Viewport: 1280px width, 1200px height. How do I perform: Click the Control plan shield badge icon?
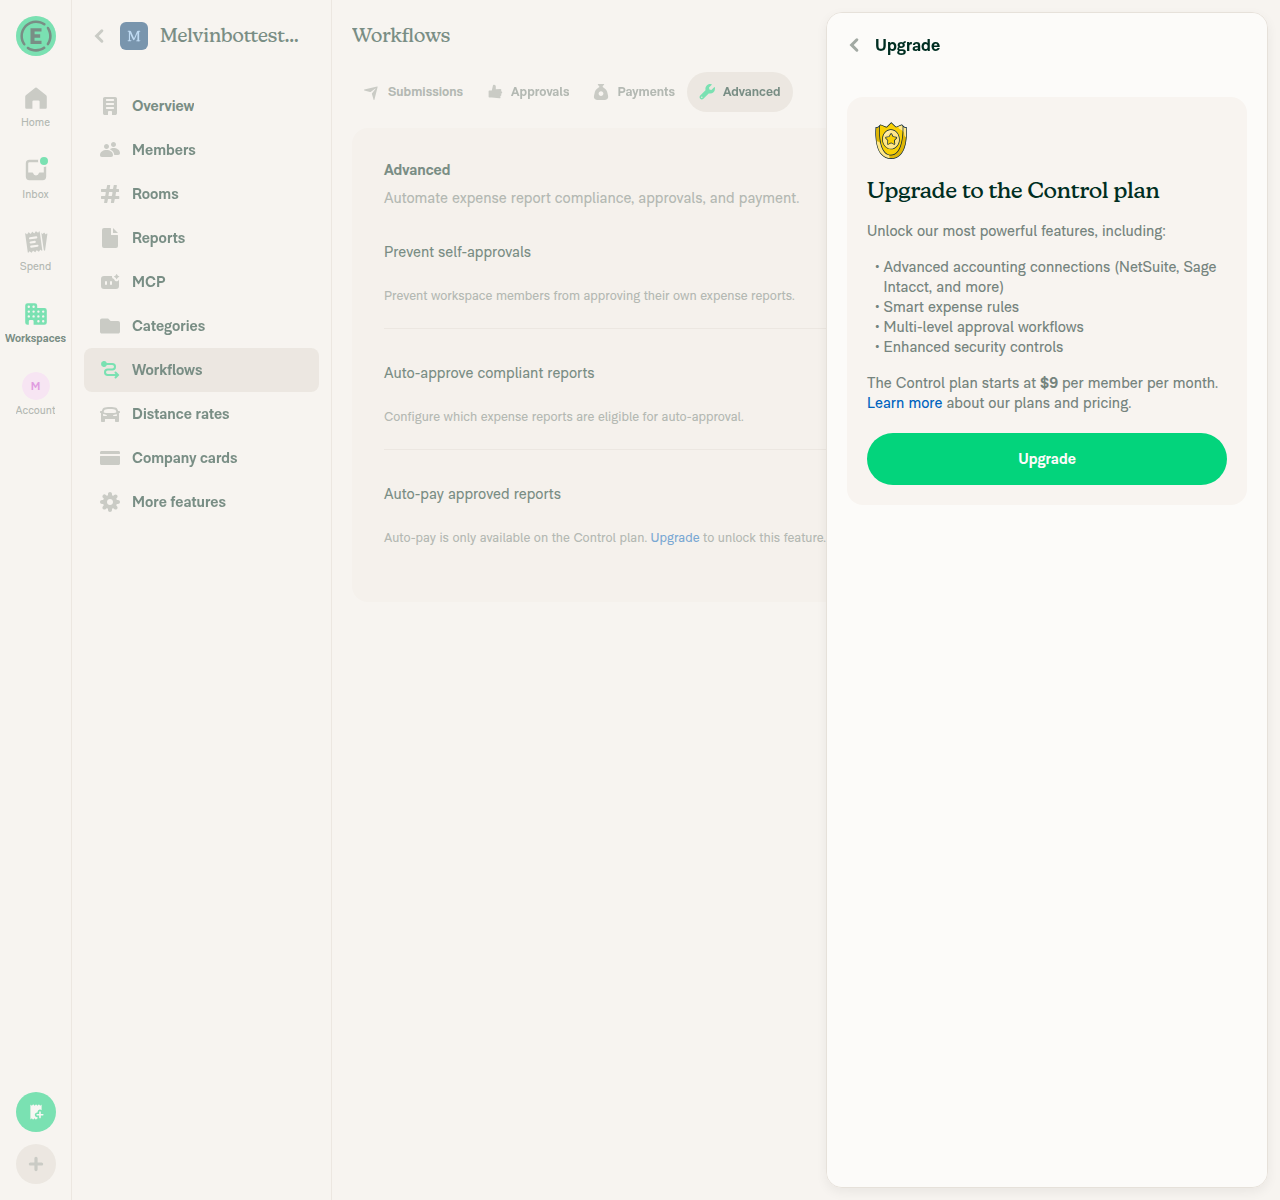(x=891, y=141)
